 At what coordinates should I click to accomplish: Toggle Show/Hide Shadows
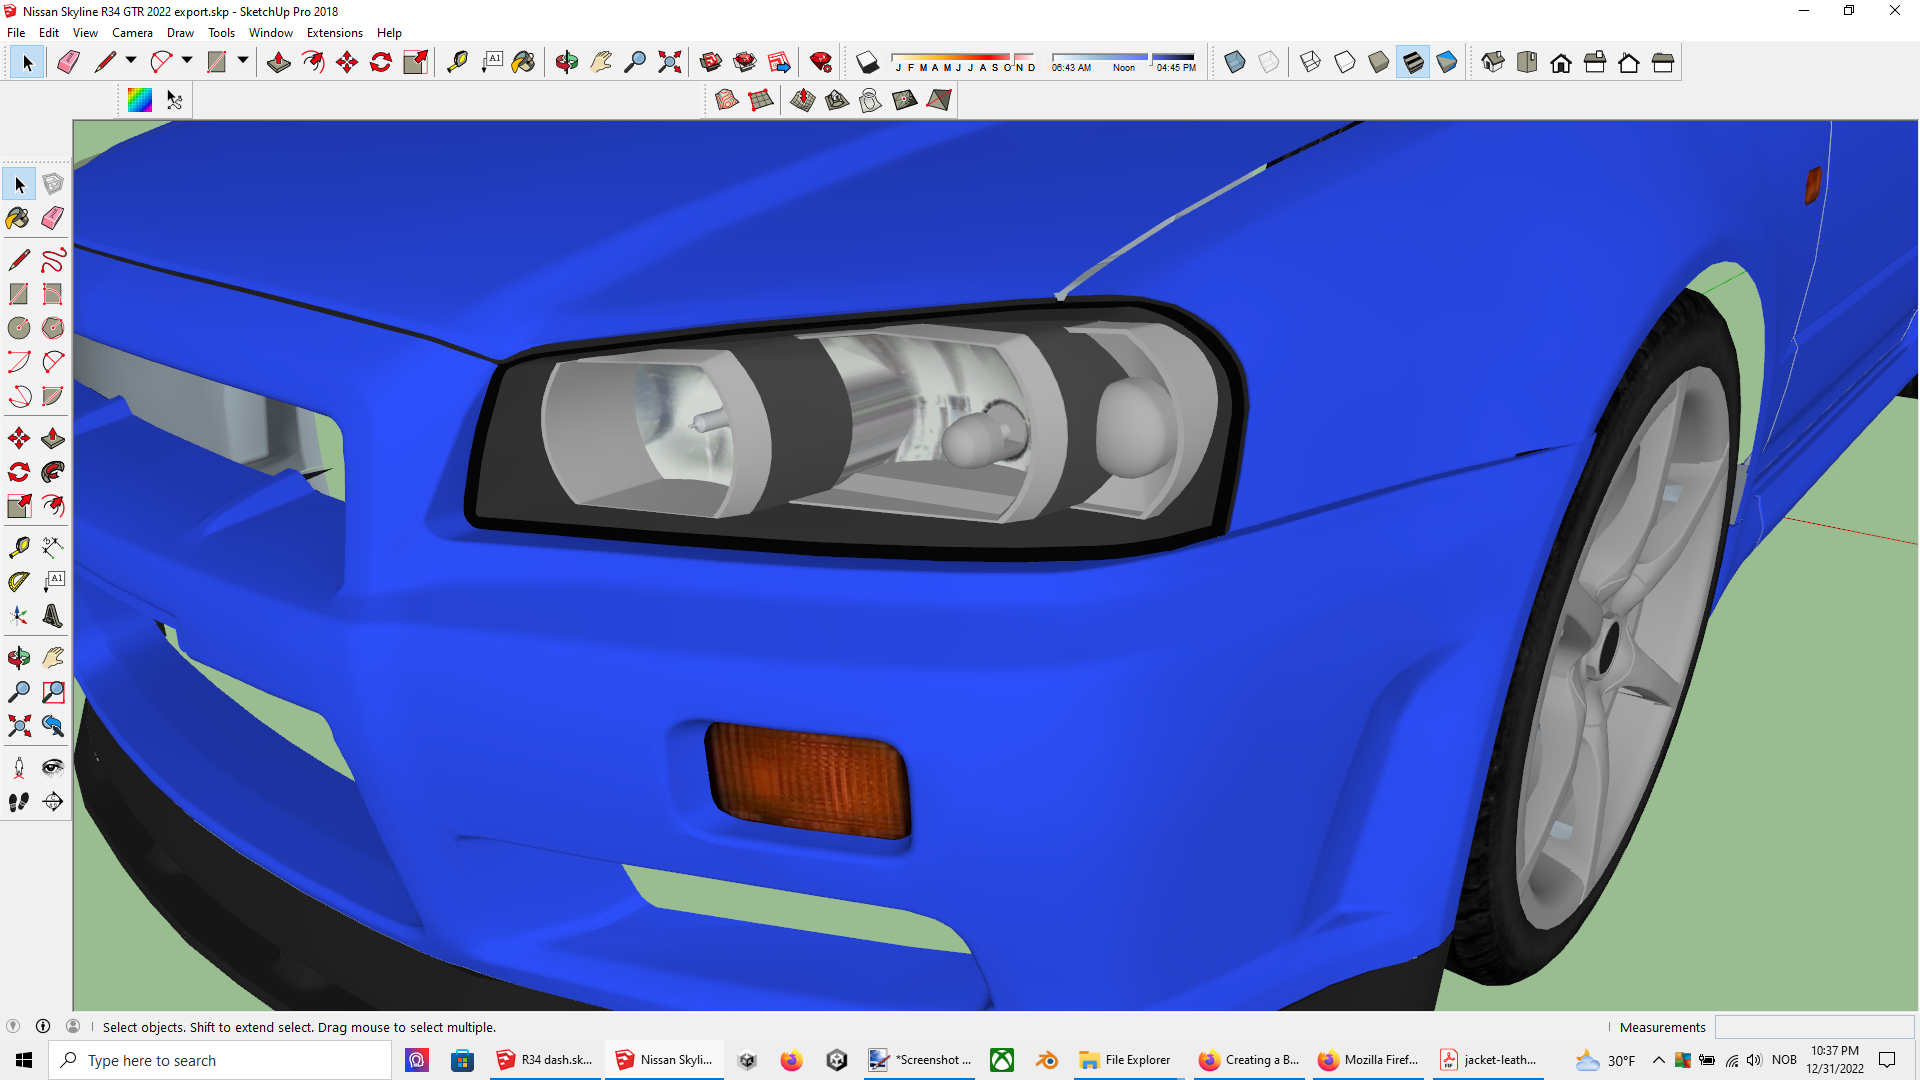(867, 62)
